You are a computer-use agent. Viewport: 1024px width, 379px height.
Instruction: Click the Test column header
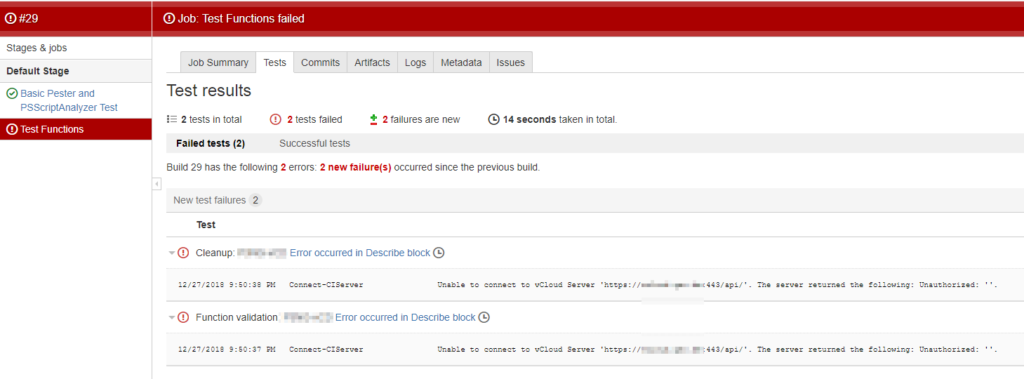[206, 225]
